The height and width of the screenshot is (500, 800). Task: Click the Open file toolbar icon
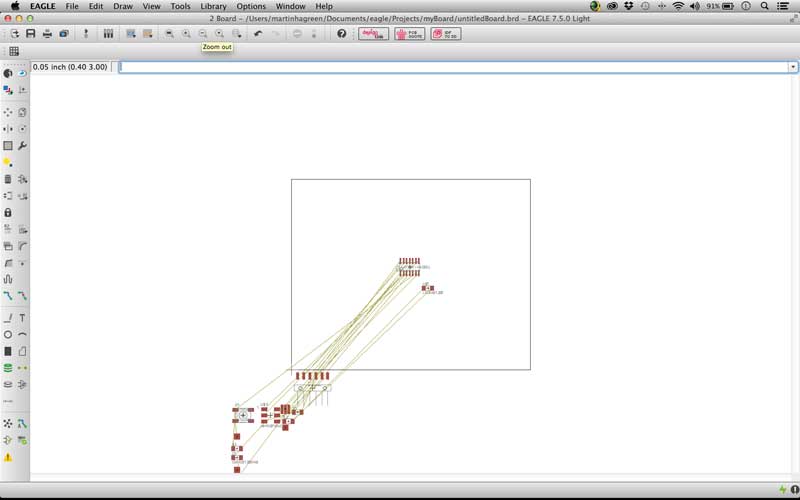[14, 34]
